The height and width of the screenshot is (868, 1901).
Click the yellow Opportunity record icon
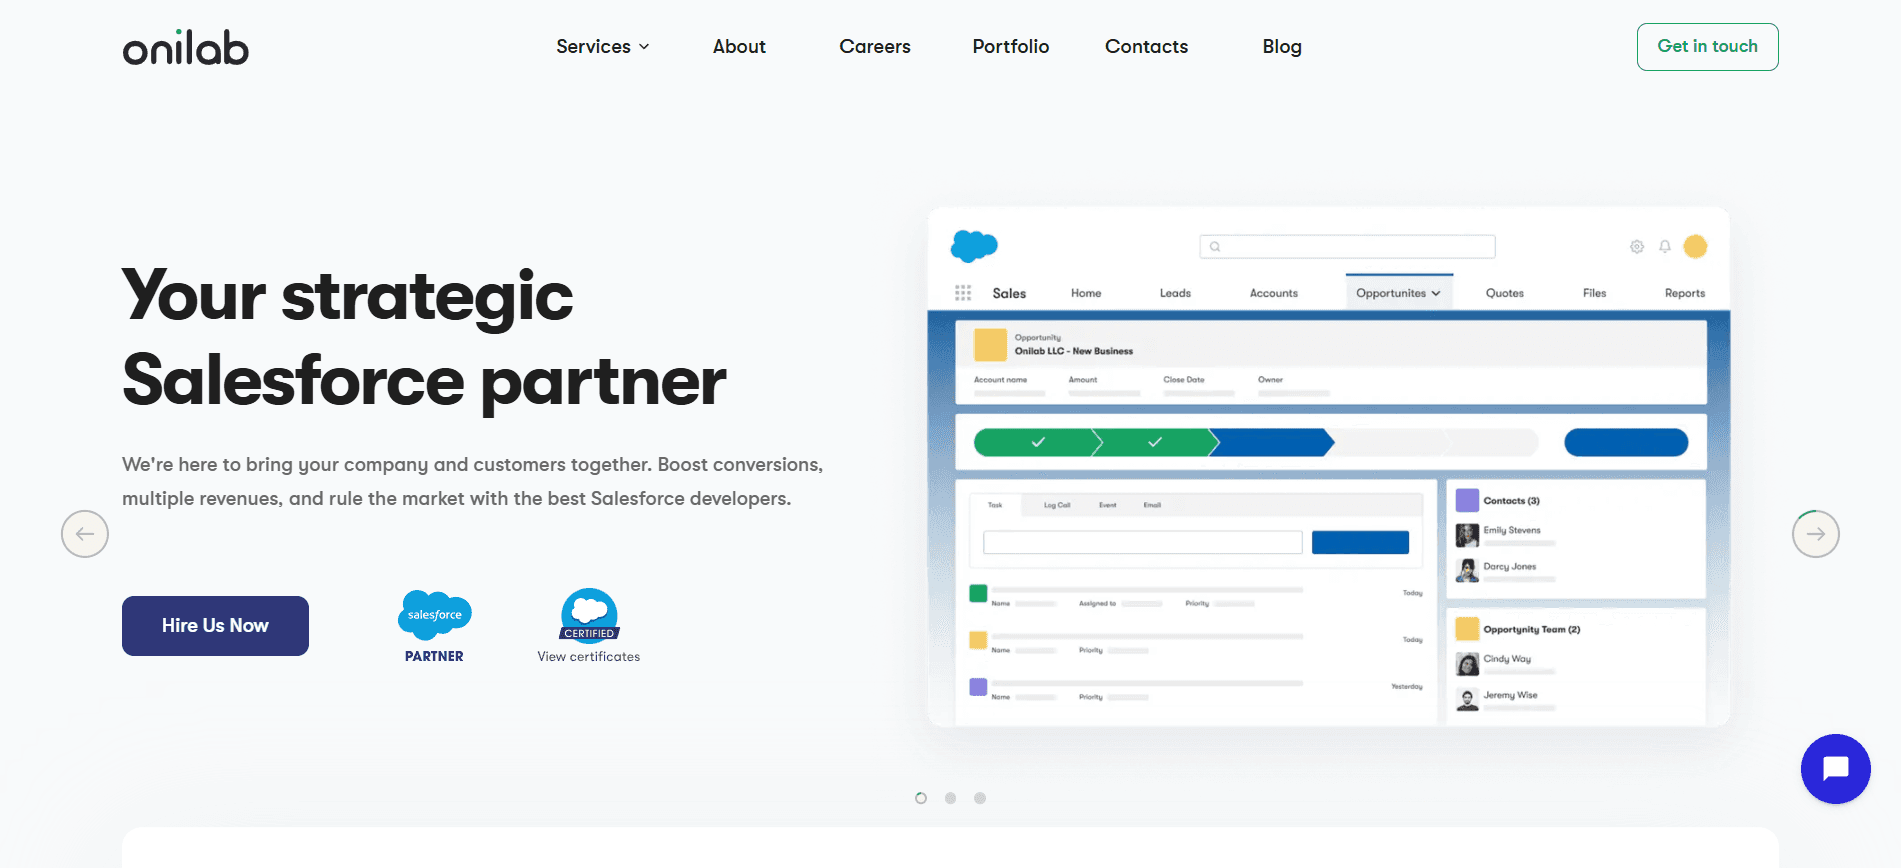990,345
